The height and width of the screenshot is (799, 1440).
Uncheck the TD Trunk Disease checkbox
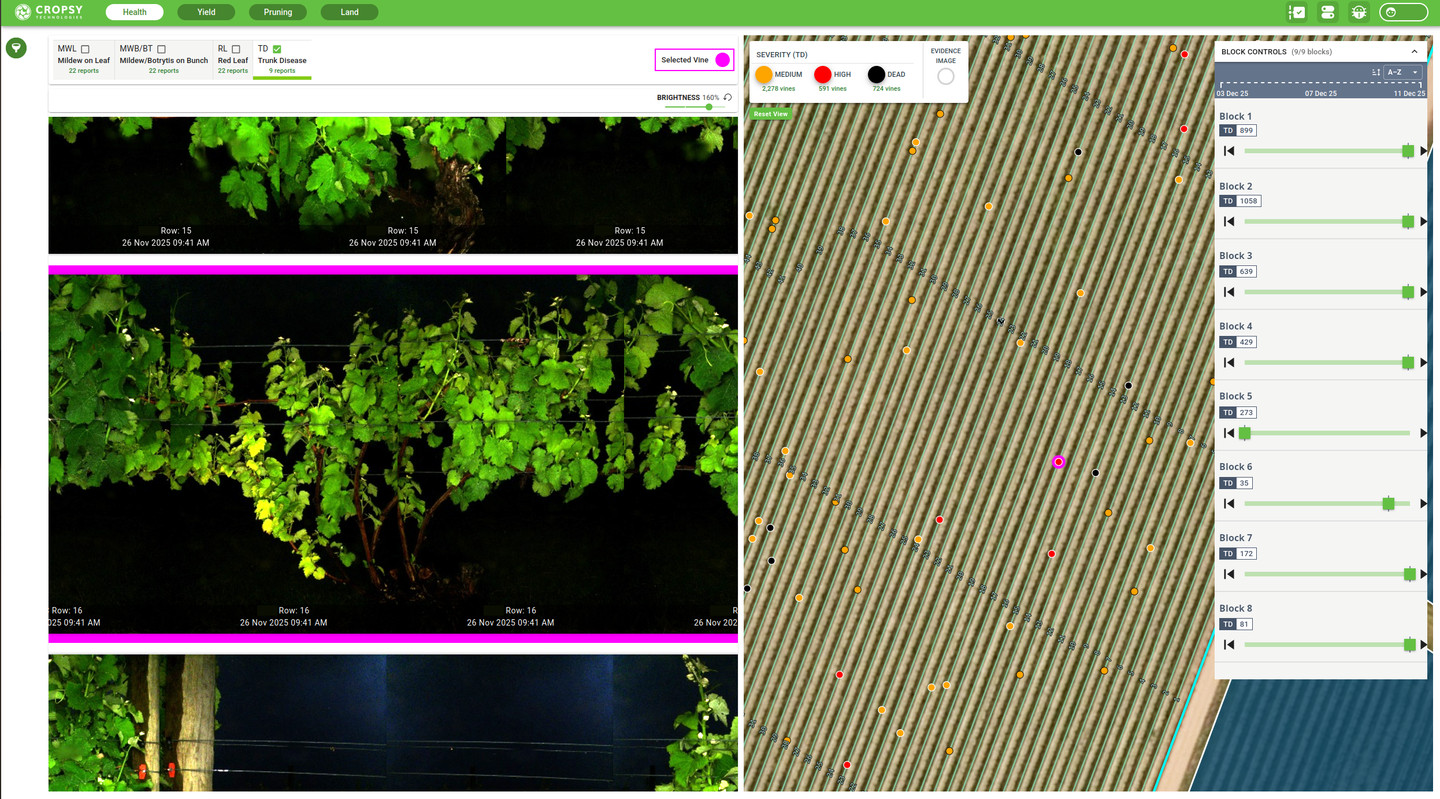tap(277, 49)
